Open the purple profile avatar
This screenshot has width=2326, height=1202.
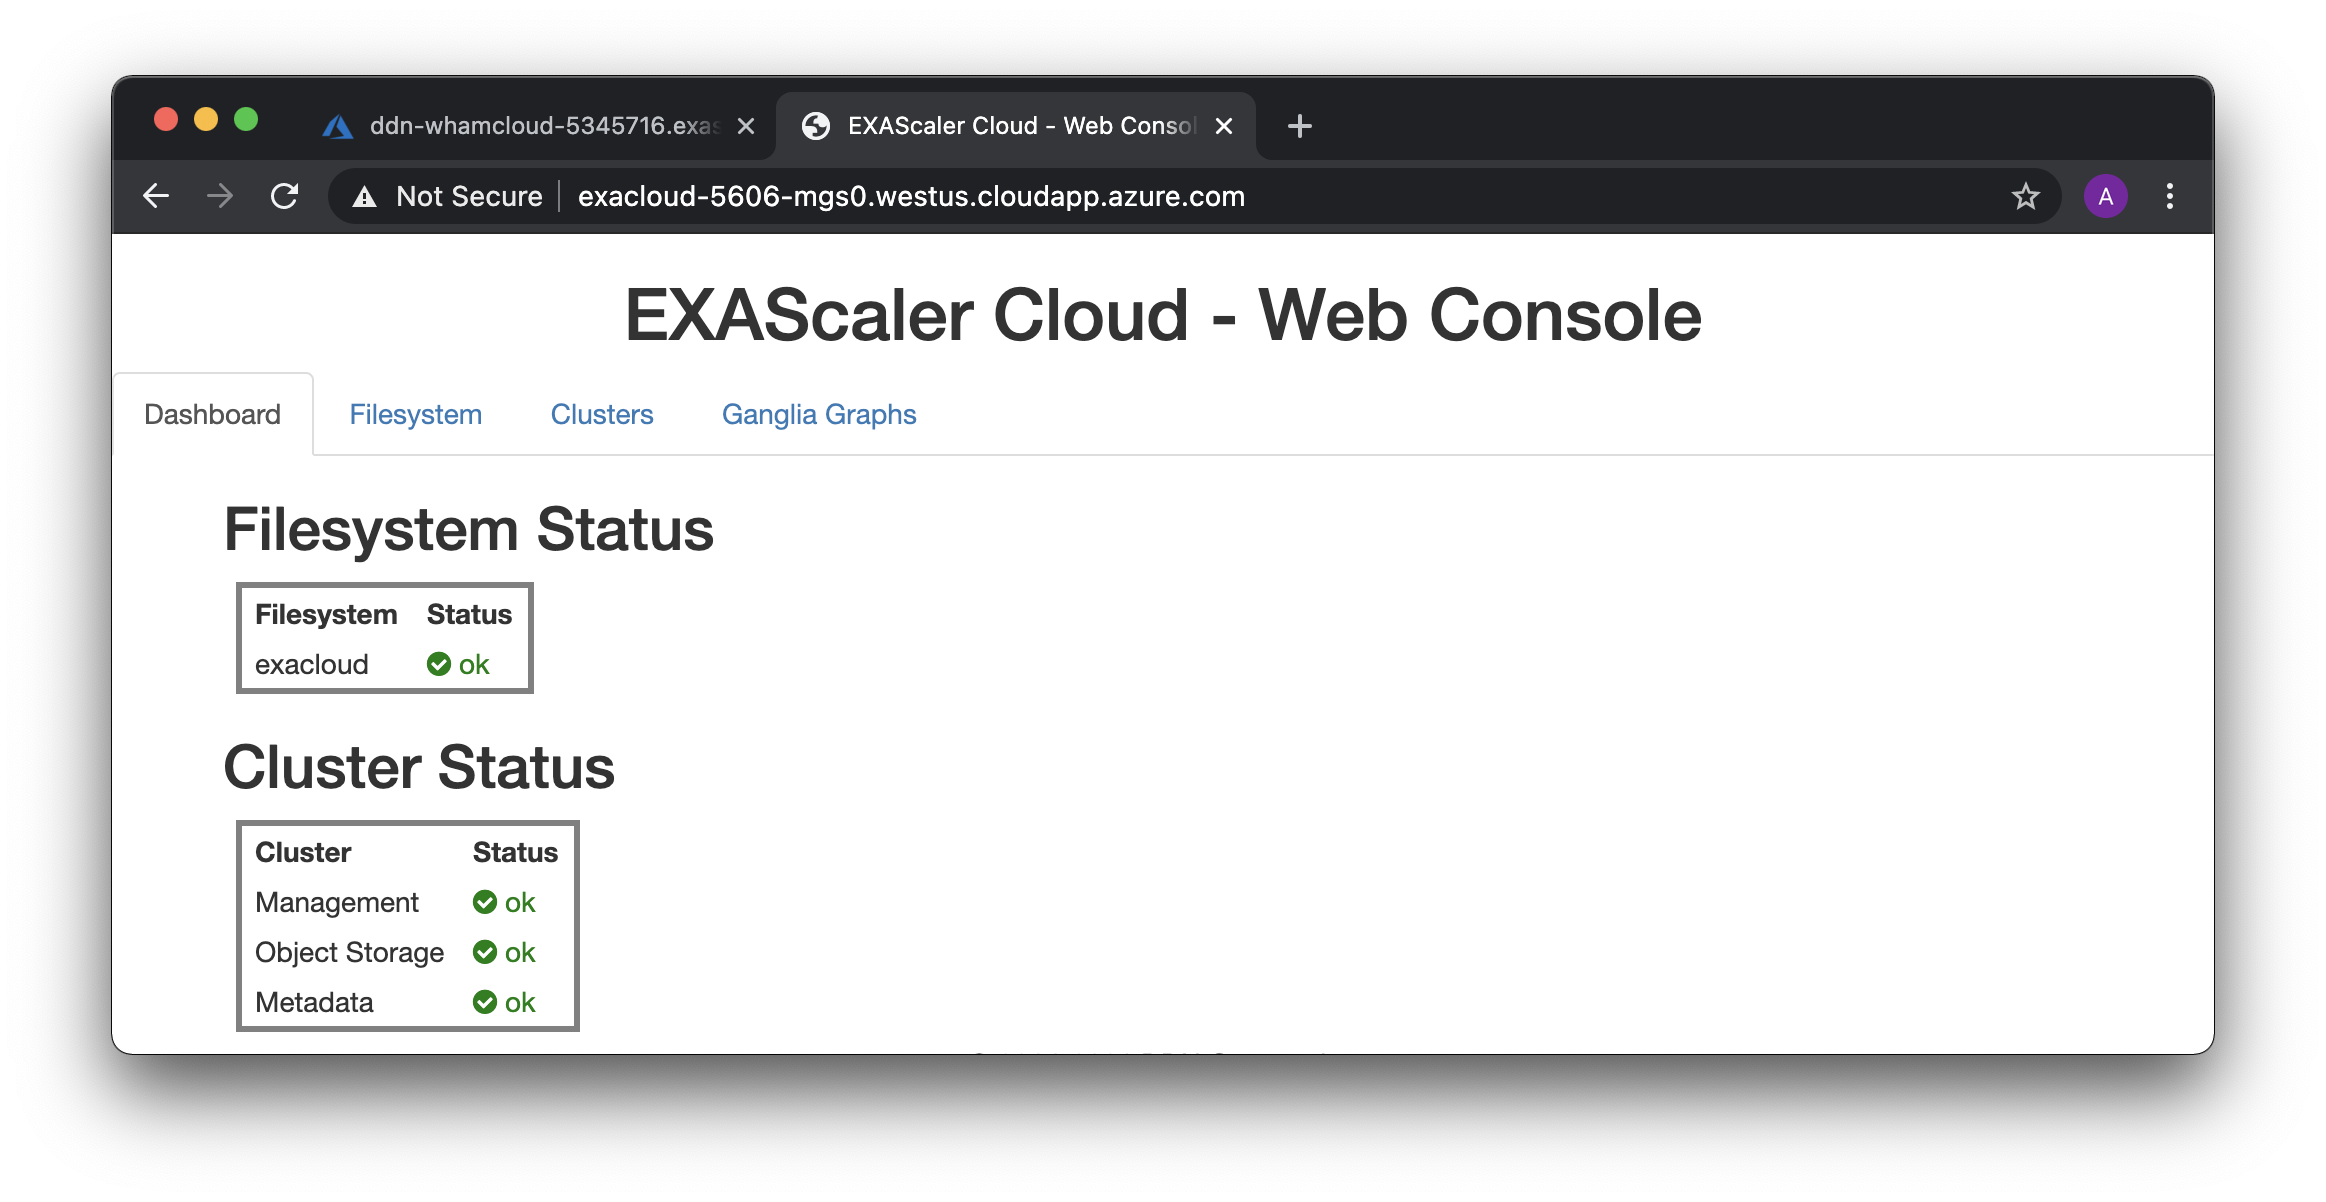click(x=2105, y=196)
